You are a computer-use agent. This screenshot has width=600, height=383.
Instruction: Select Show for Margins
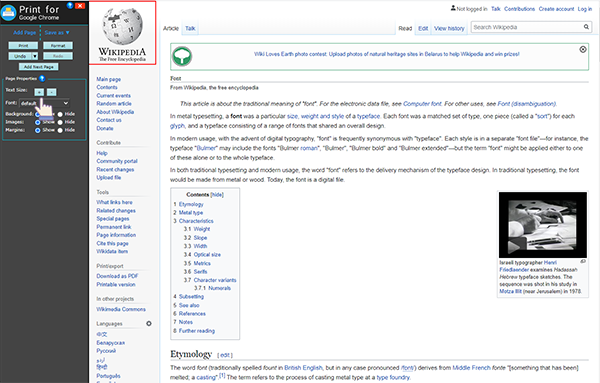pyautogui.click(x=38, y=130)
